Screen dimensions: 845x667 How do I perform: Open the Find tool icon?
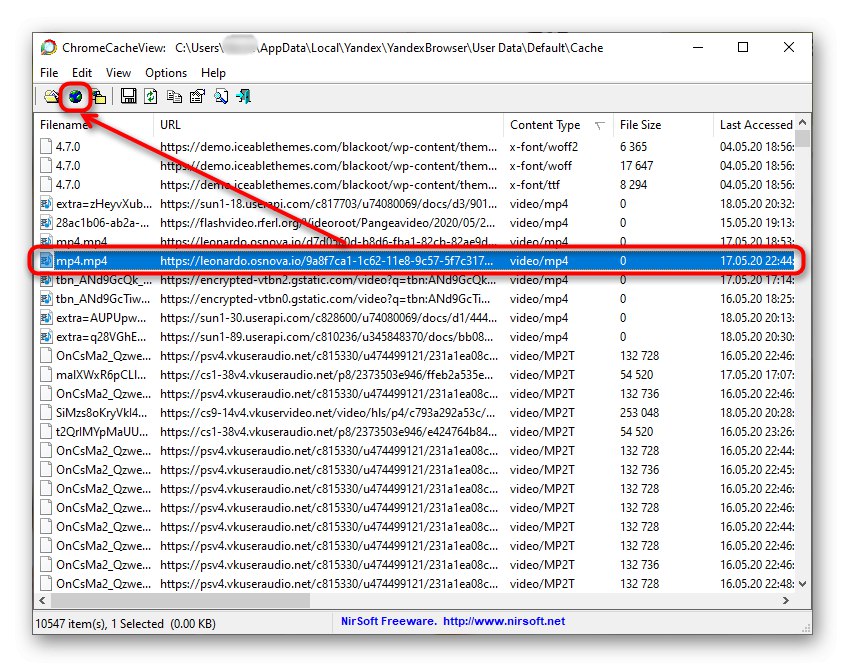click(x=220, y=96)
